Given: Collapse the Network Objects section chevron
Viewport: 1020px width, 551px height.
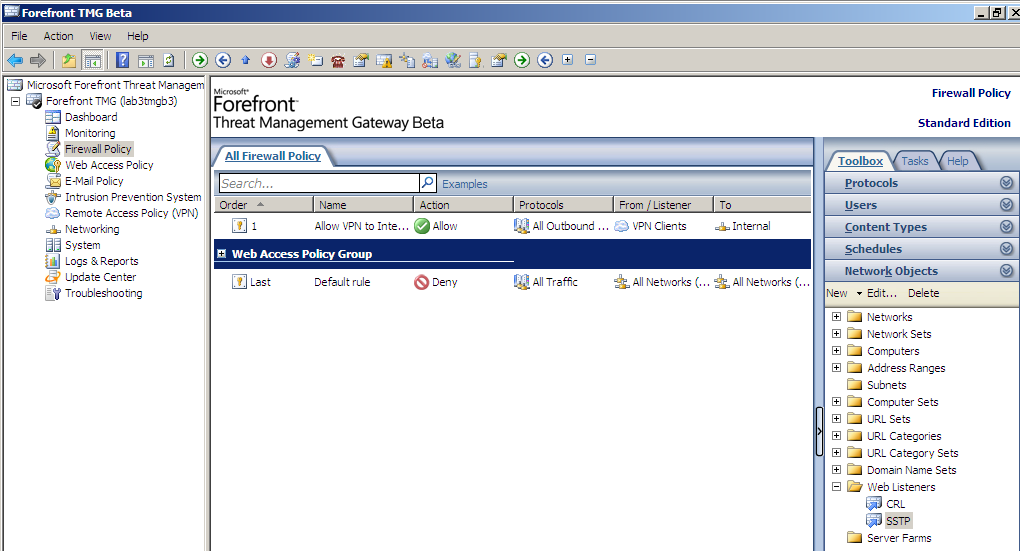Looking at the screenshot, I should coord(1006,271).
